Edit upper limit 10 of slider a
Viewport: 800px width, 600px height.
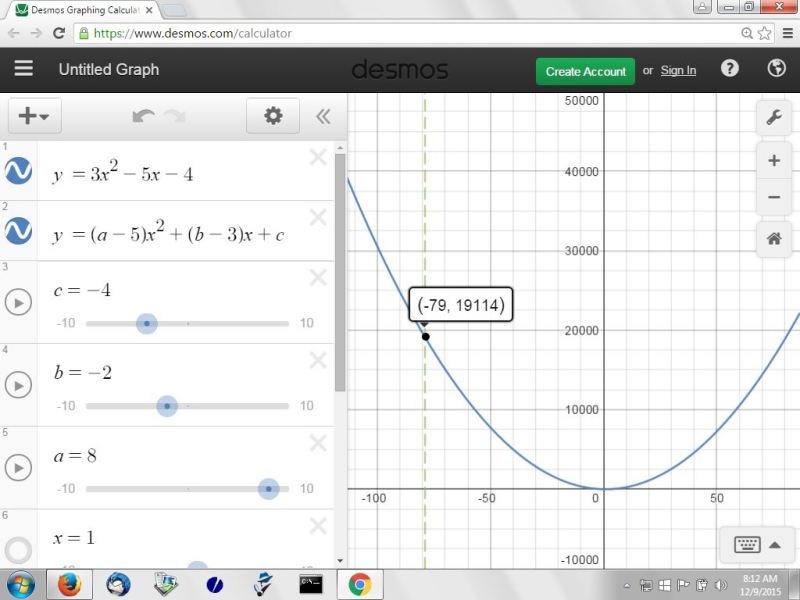point(307,488)
